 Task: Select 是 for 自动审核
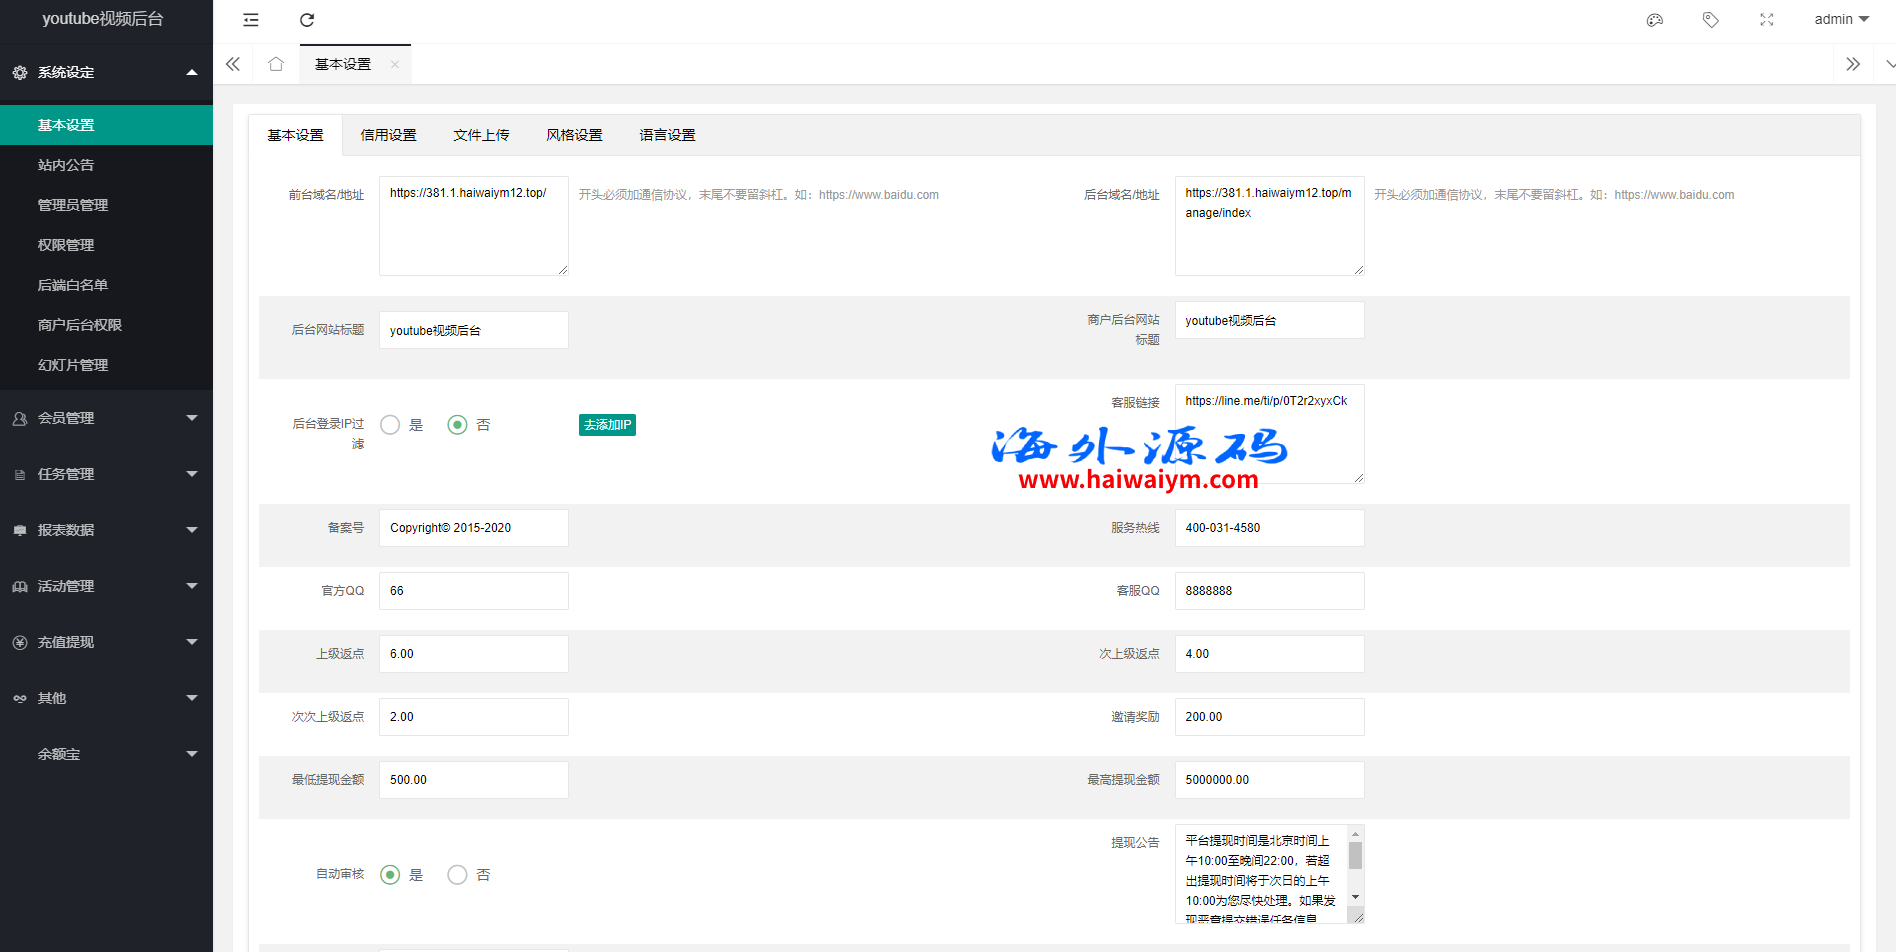391,875
